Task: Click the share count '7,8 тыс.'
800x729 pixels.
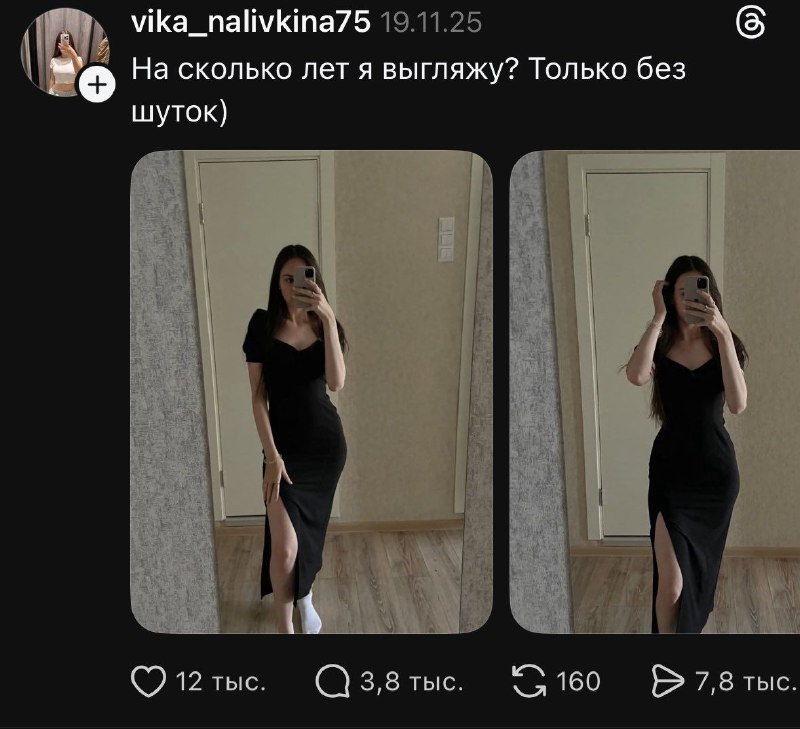Action: (x=745, y=682)
